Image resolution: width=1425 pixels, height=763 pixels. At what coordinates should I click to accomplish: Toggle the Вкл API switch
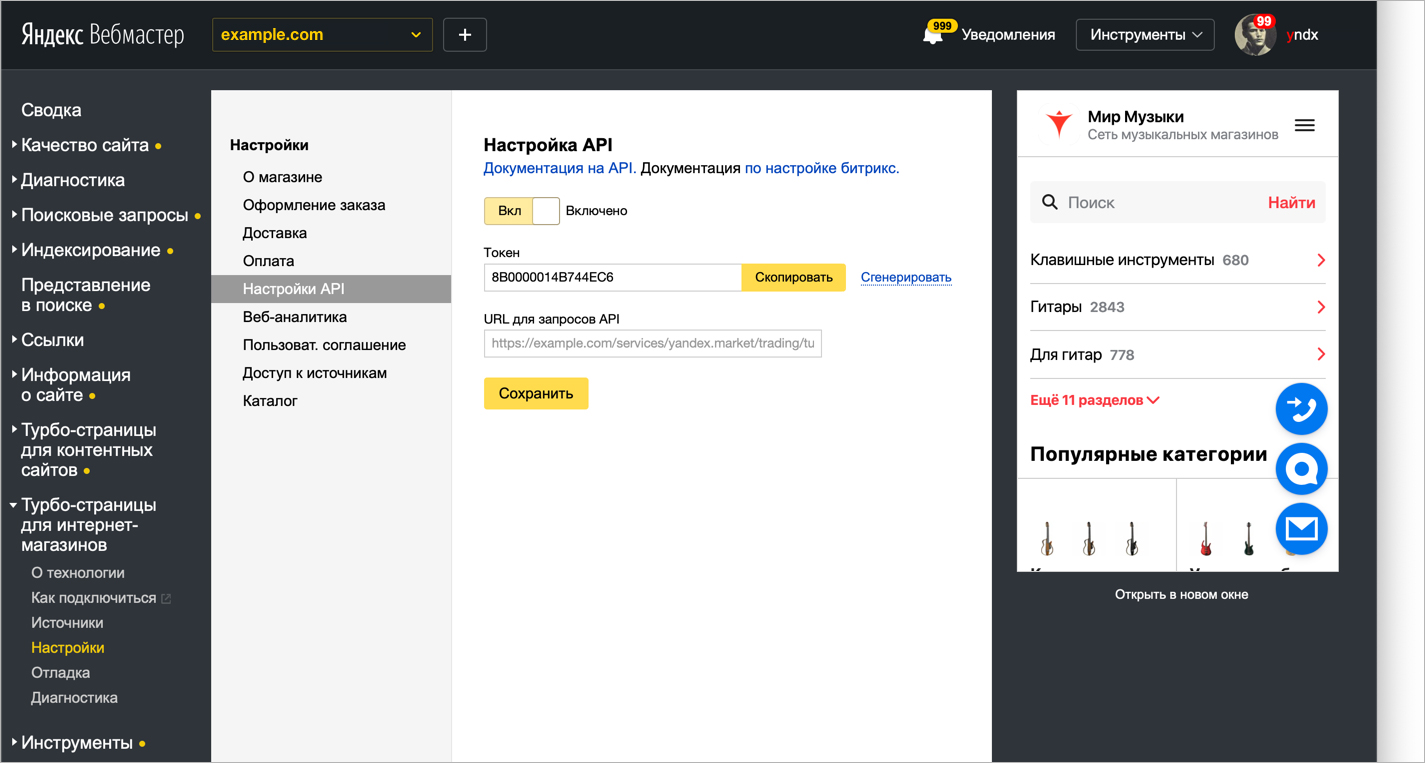521,211
